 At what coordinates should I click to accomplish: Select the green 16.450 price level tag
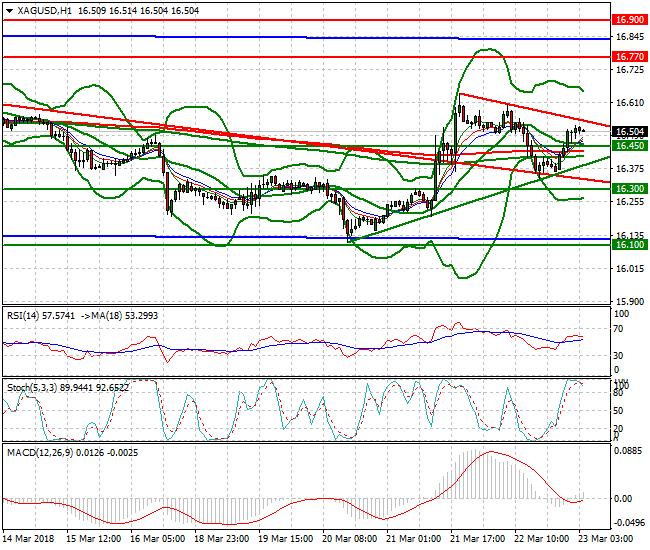pos(629,146)
